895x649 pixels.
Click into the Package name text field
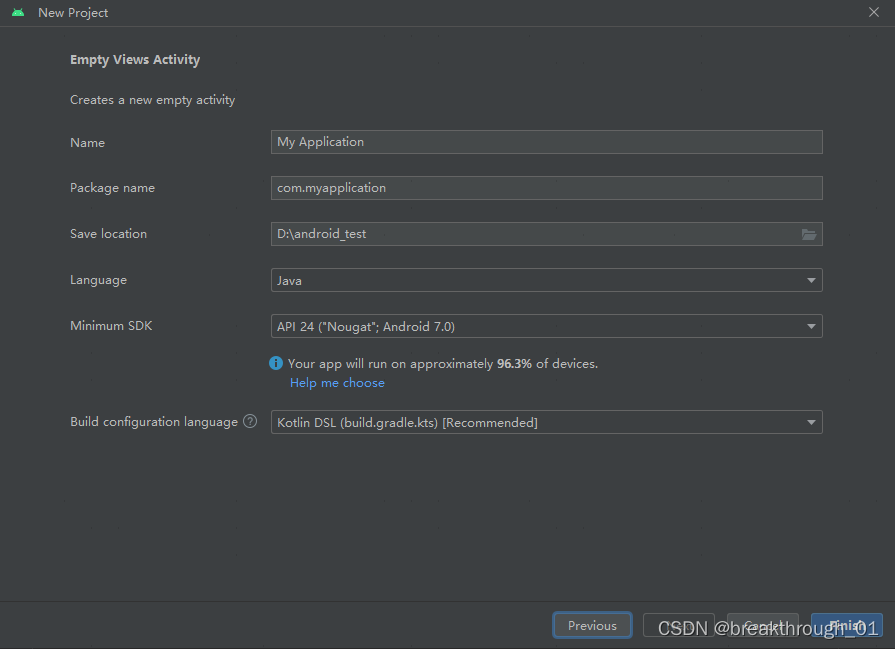[546, 188]
